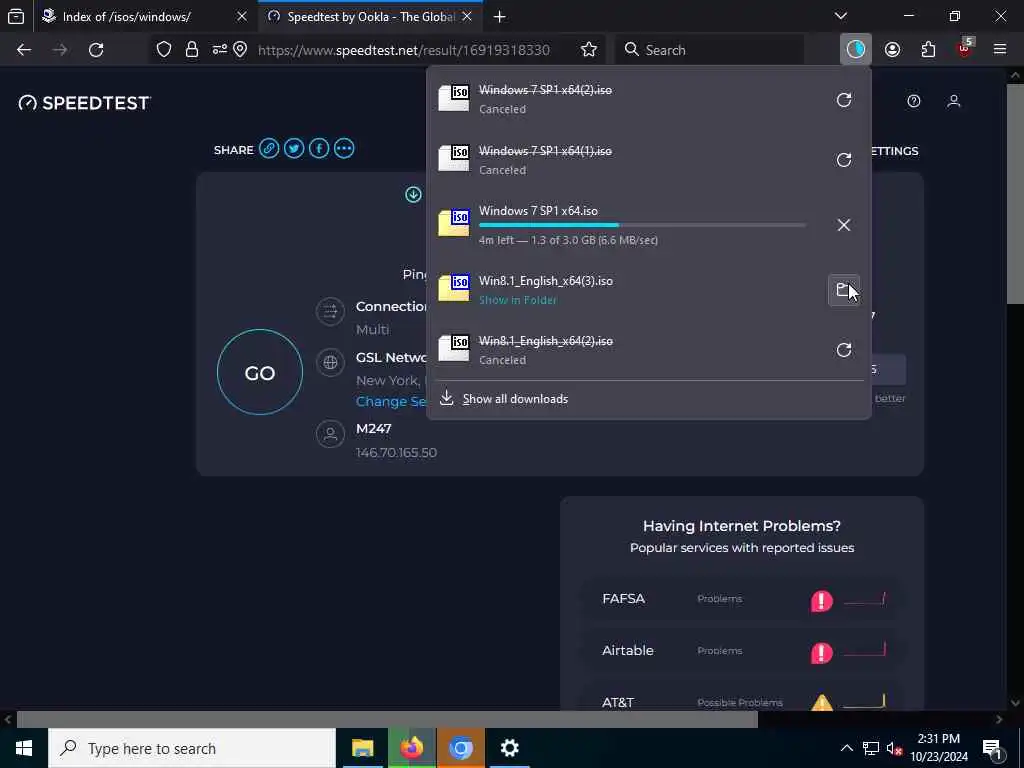Image resolution: width=1024 pixels, height=768 pixels.
Task: Click the Connections mode icon
Action: click(330, 312)
